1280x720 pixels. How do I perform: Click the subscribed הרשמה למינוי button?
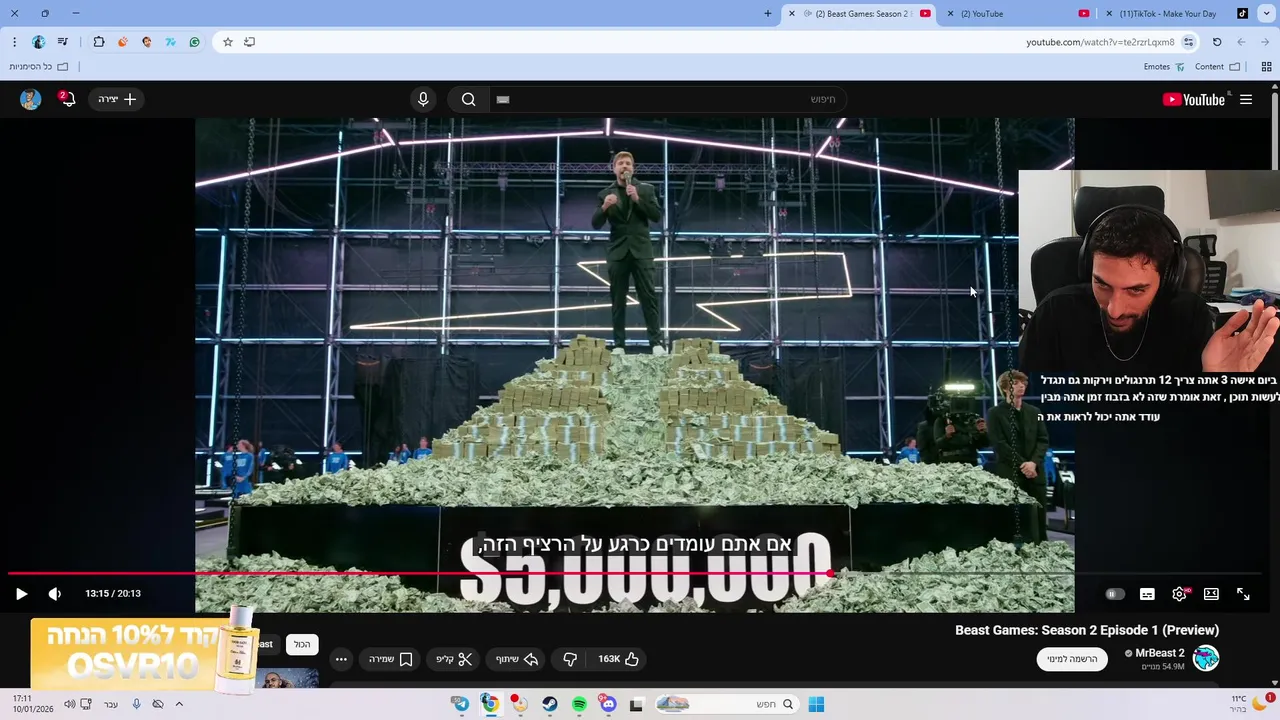pos(1072,659)
